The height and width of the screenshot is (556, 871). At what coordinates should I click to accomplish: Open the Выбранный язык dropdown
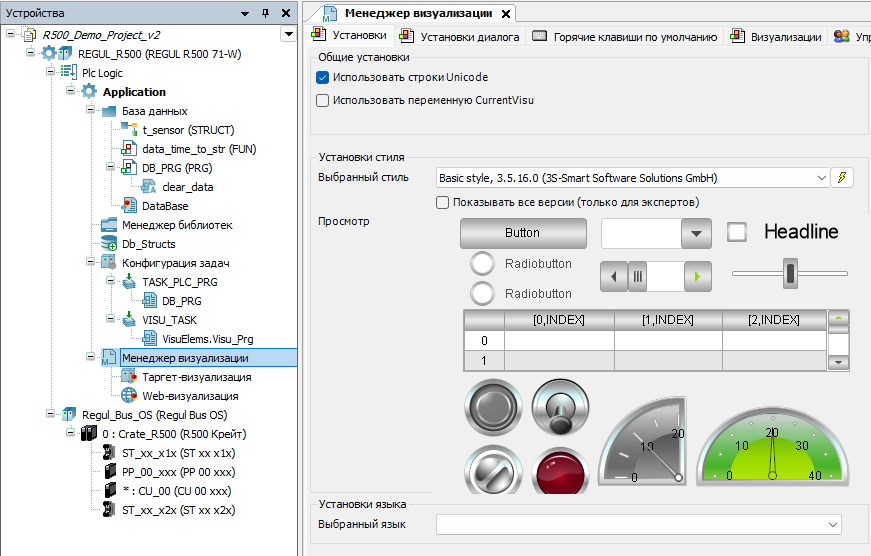pyautogui.click(x=833, y=524)
